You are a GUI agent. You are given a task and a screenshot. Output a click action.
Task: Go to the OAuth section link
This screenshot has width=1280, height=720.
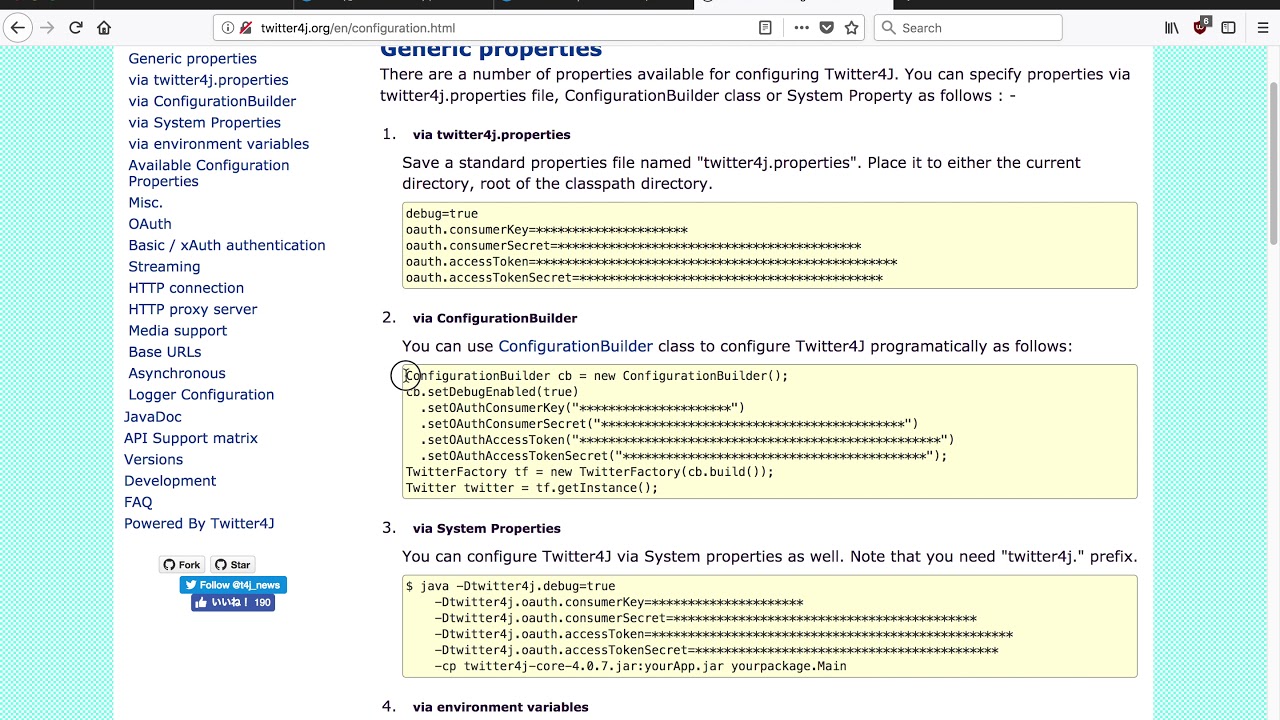pos(150,224)
